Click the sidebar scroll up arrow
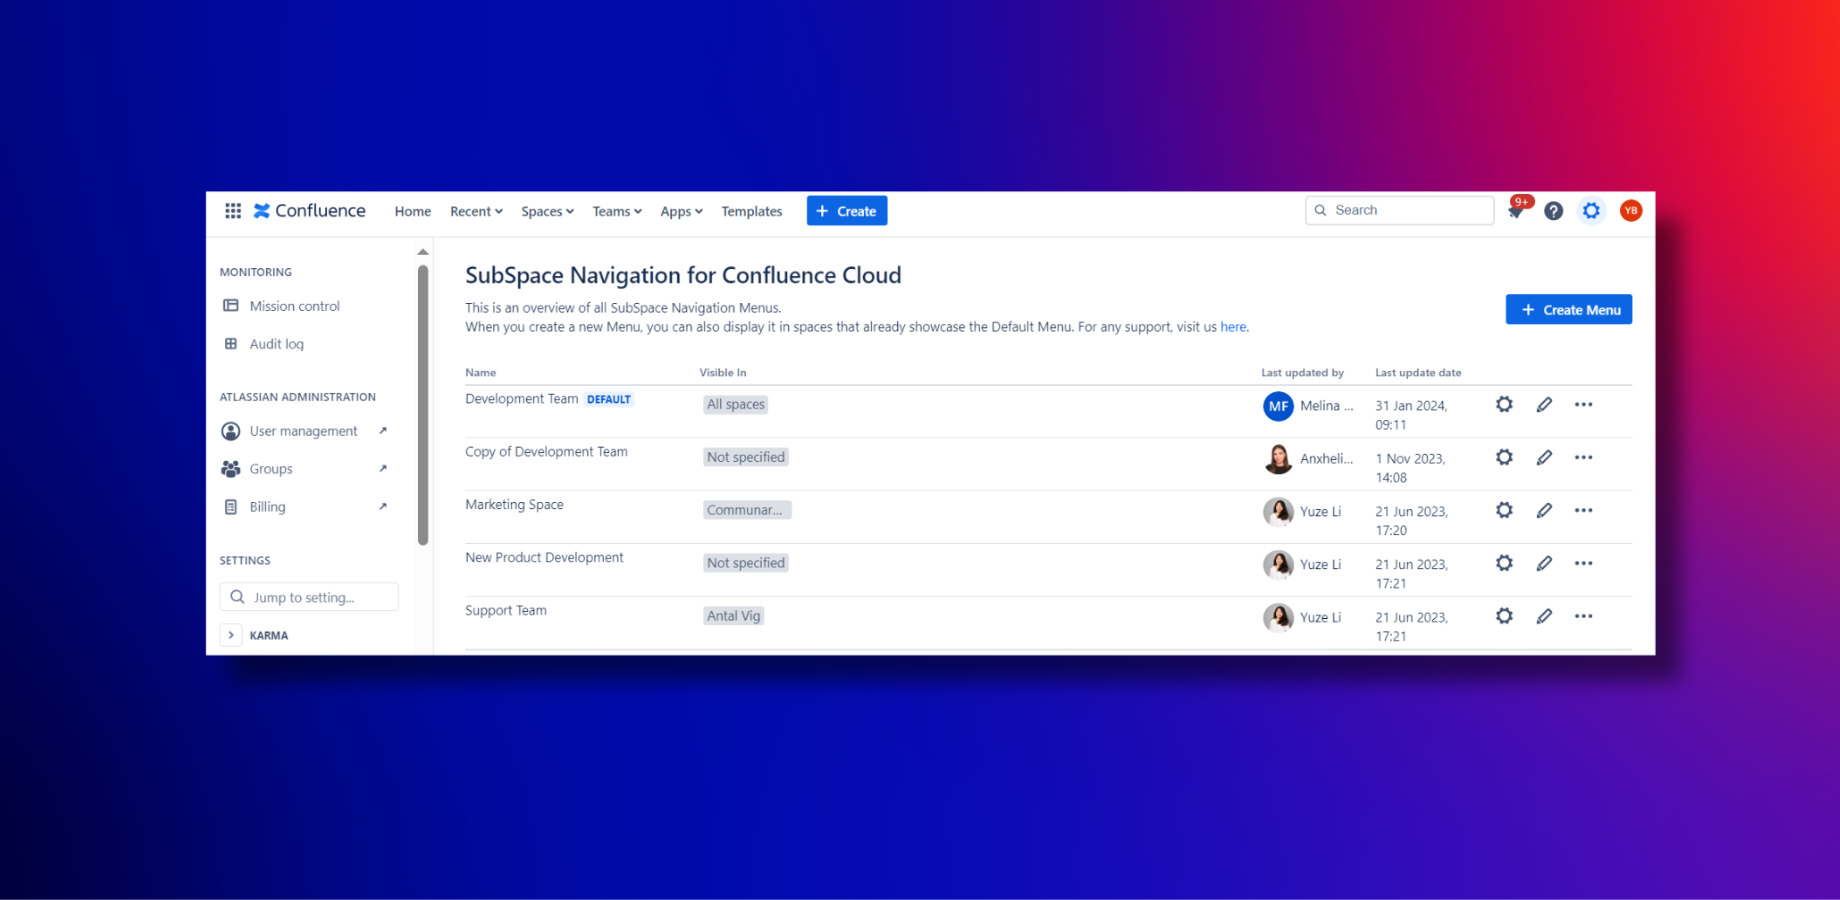The height and width of the screenshot is (900, 1840). pos(423,252)
